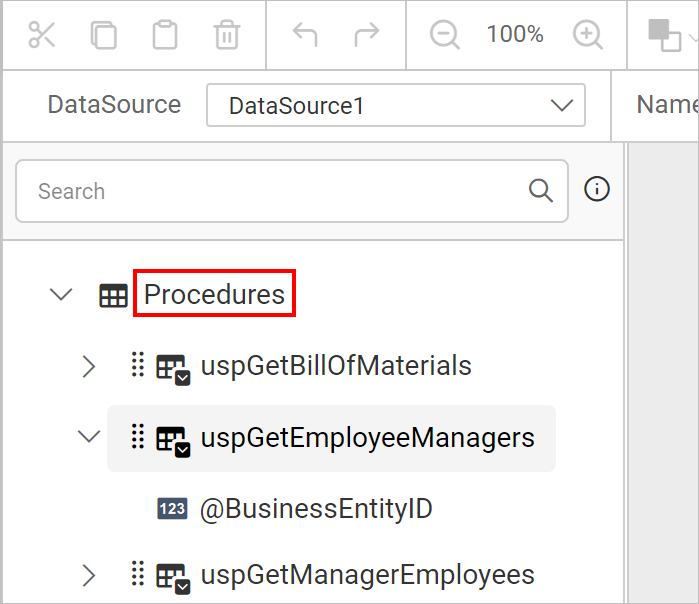Expand the uspGetBillOfMaterials procedure
This screenshot has height=604, width=699.
[x=89, y=367]
